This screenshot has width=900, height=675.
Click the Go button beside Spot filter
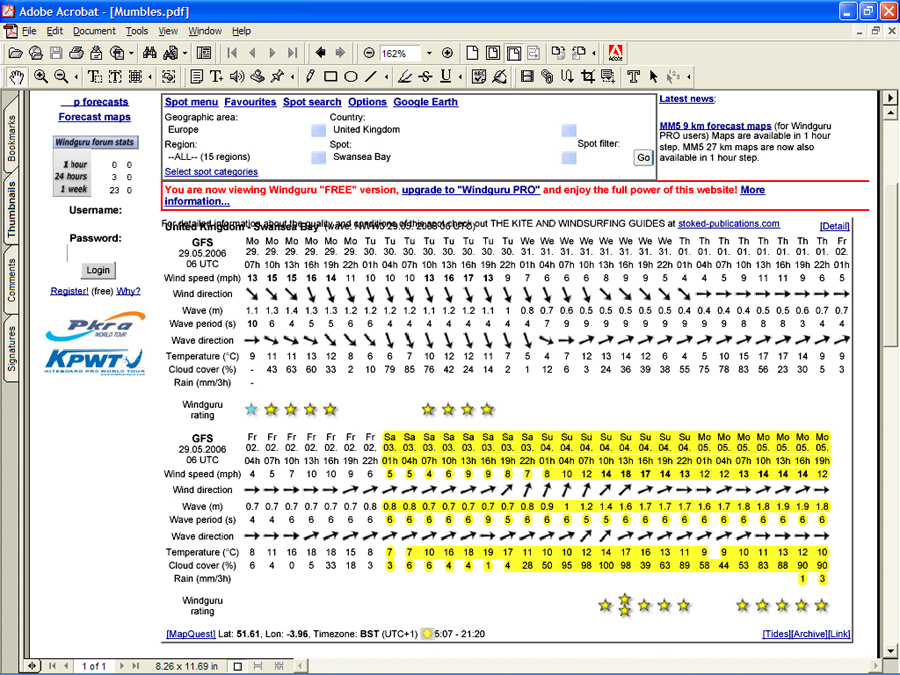click(643, 157)
